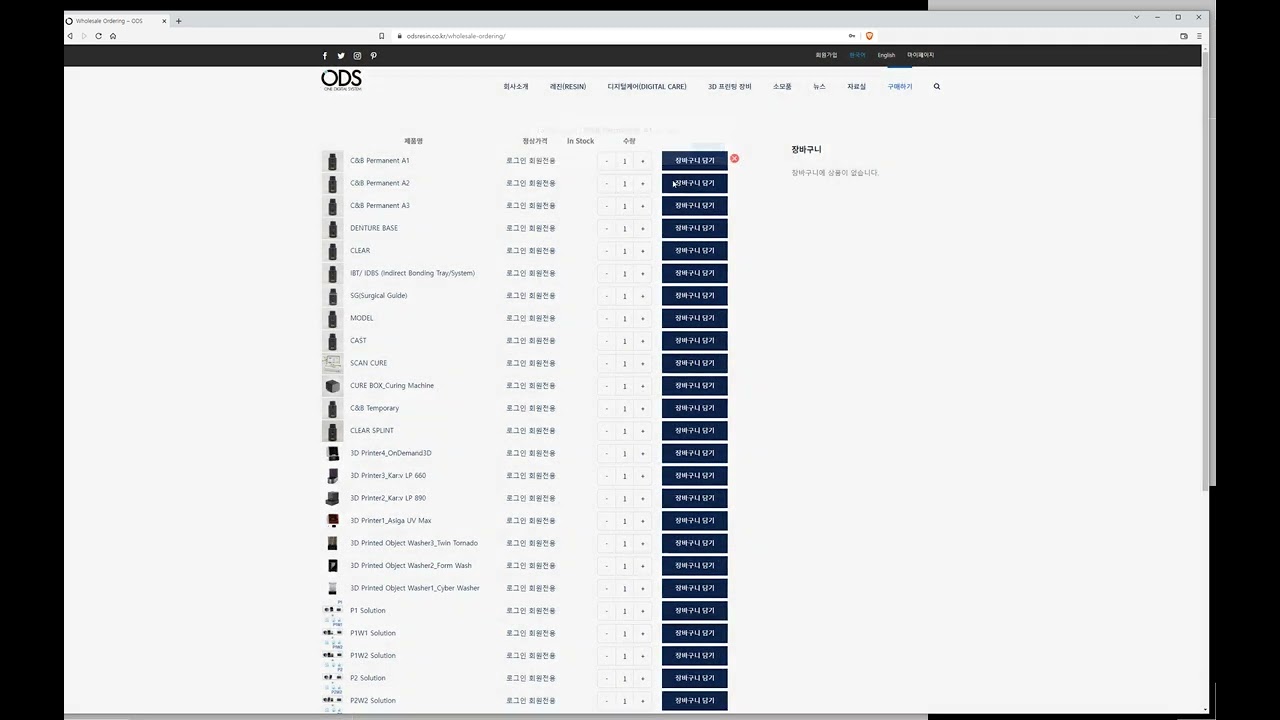This screenshot has width=1280, height=720.
Task: Open the 3D 프린팅 장비 menu
Action: click(730, 86)
